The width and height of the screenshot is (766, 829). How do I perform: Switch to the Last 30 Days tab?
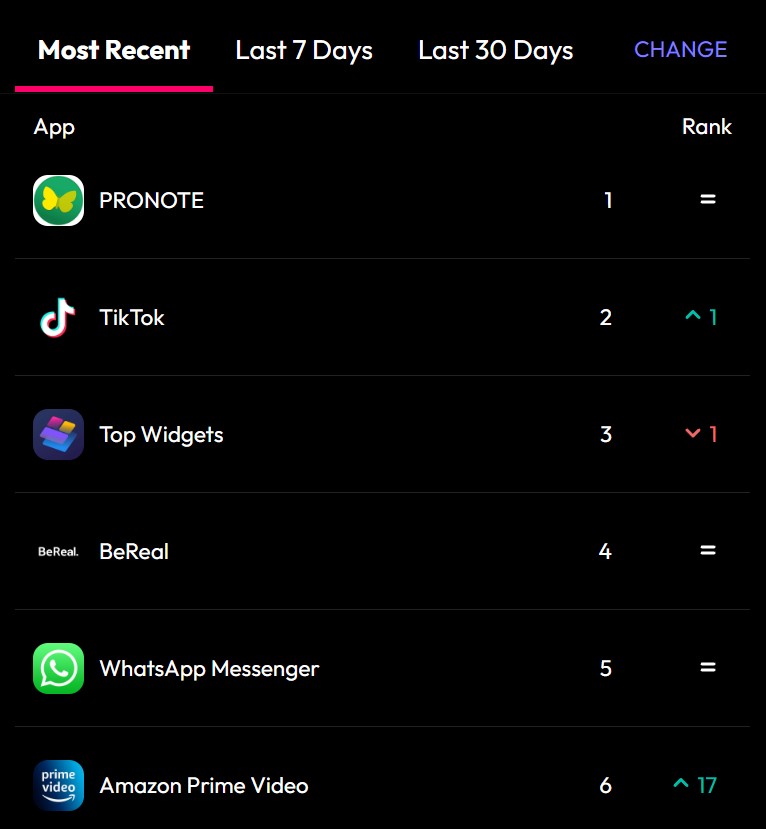496,51
